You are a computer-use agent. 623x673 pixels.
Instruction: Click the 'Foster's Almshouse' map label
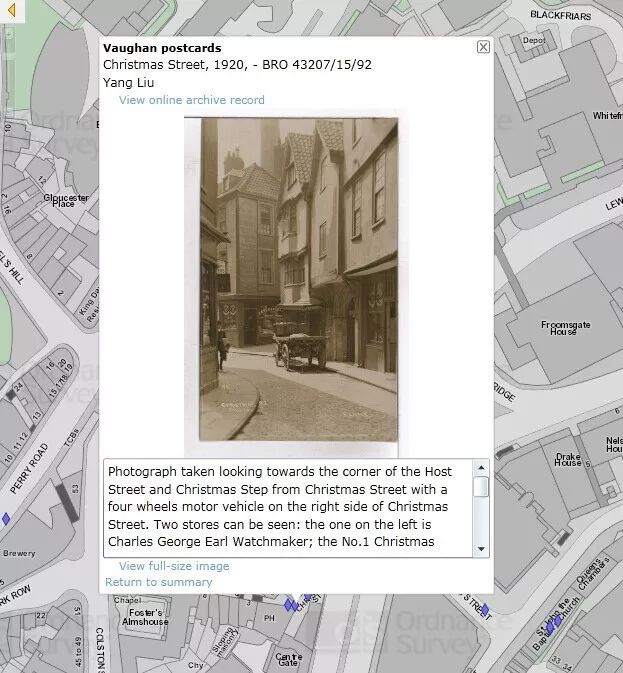pos(145,617)
